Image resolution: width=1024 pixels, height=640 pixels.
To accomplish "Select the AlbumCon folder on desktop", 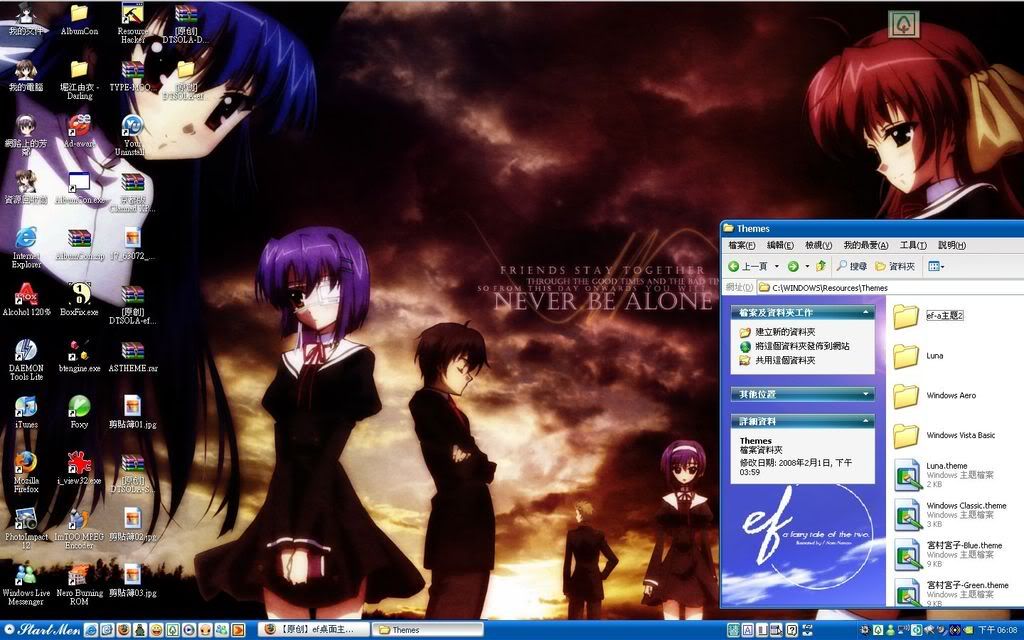I will click(79, 20).
